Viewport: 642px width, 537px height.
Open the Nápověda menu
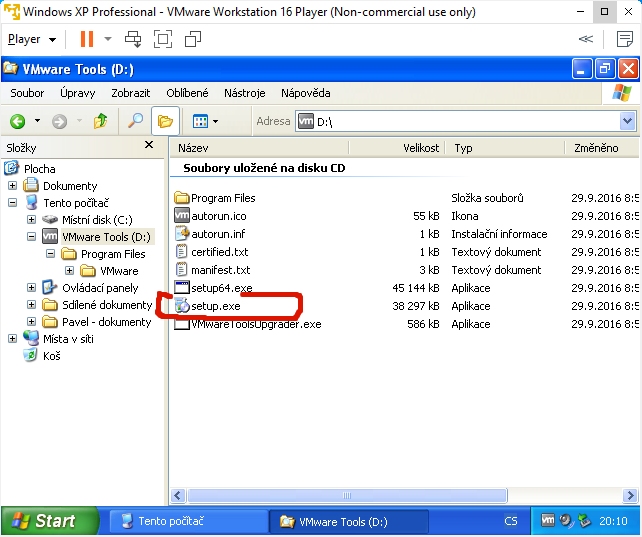305,93
